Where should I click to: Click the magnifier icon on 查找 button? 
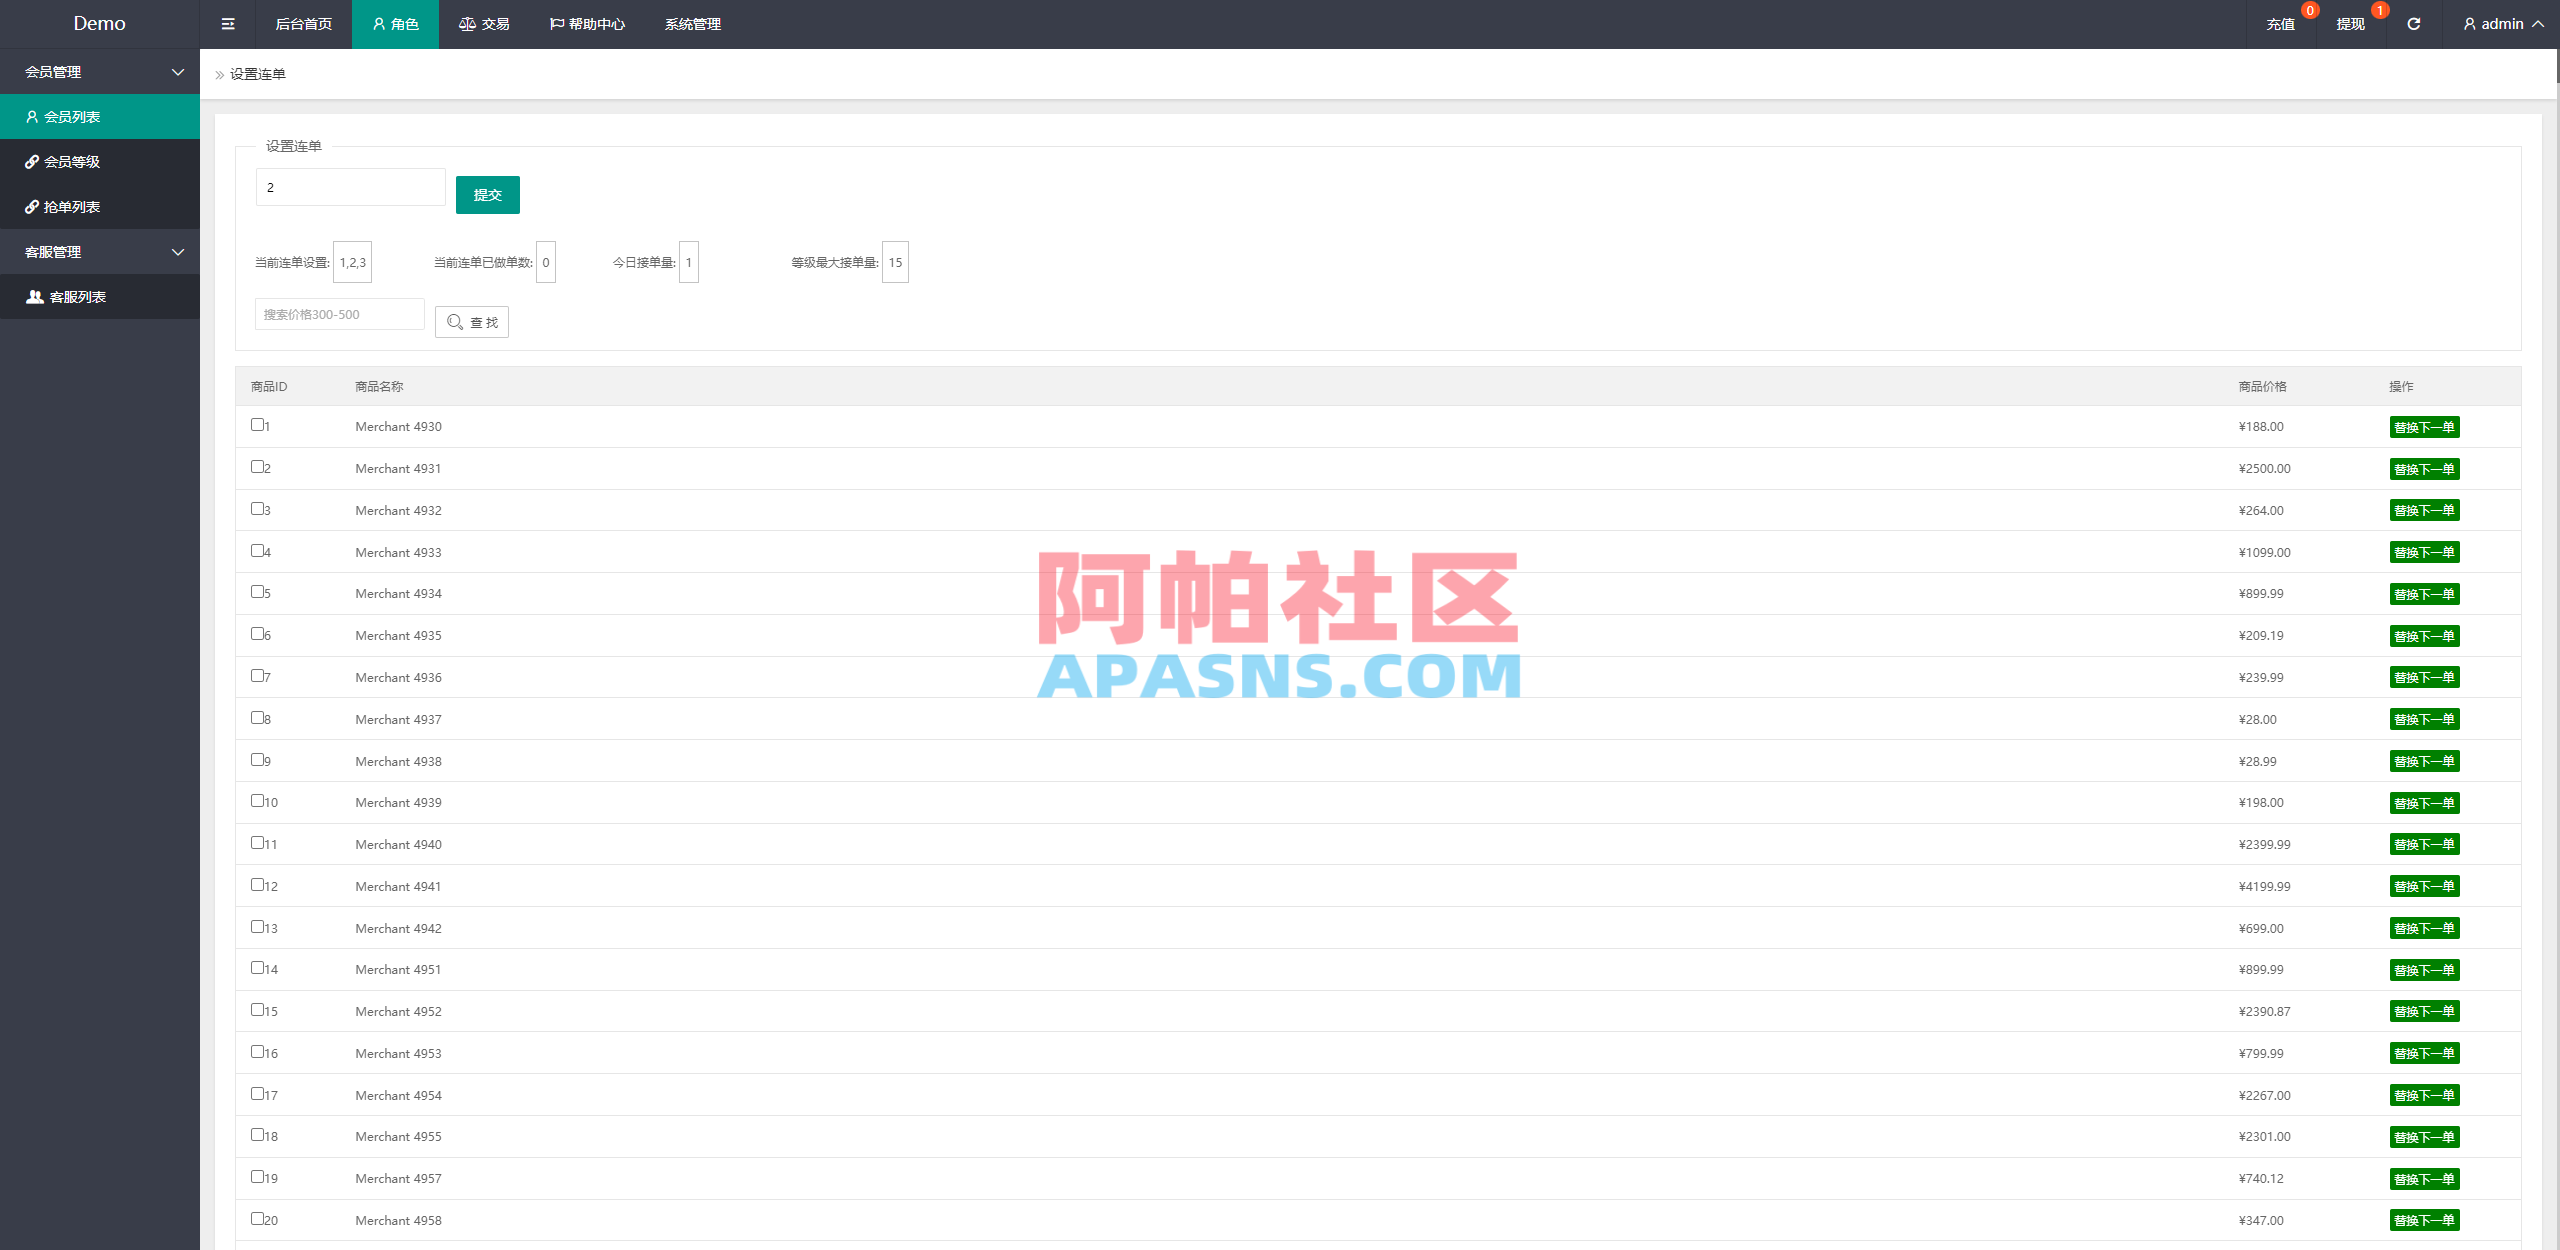456,321
